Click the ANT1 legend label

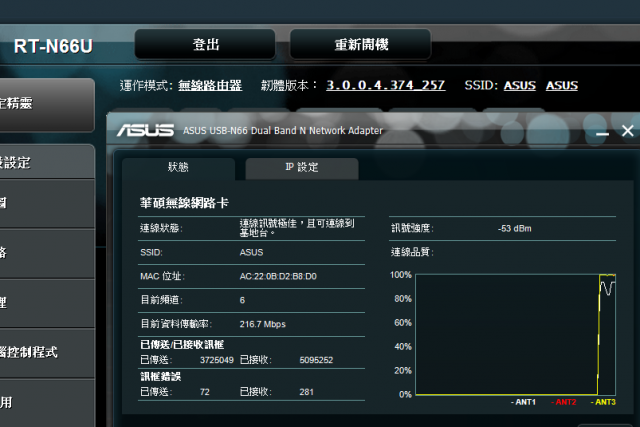point(523,403)
